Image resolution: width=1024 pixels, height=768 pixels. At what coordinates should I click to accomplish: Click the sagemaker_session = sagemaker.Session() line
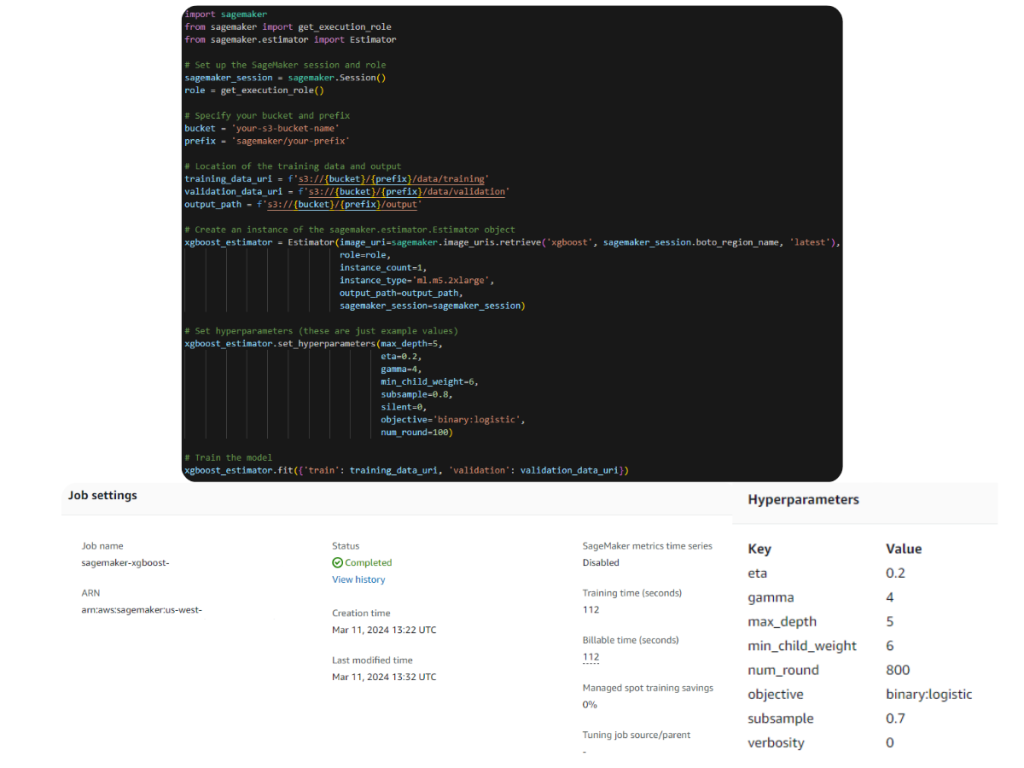click(285, 78)
